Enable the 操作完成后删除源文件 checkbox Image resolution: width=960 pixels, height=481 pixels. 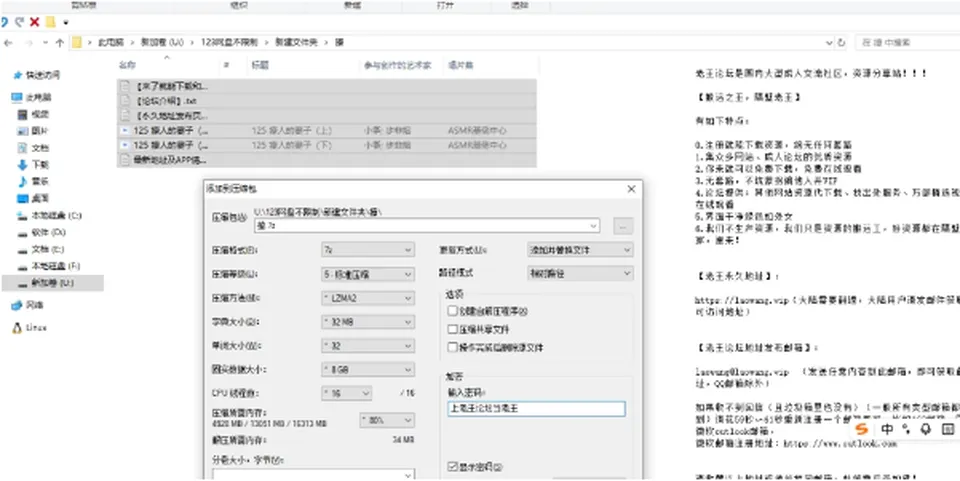coord(452,347)
